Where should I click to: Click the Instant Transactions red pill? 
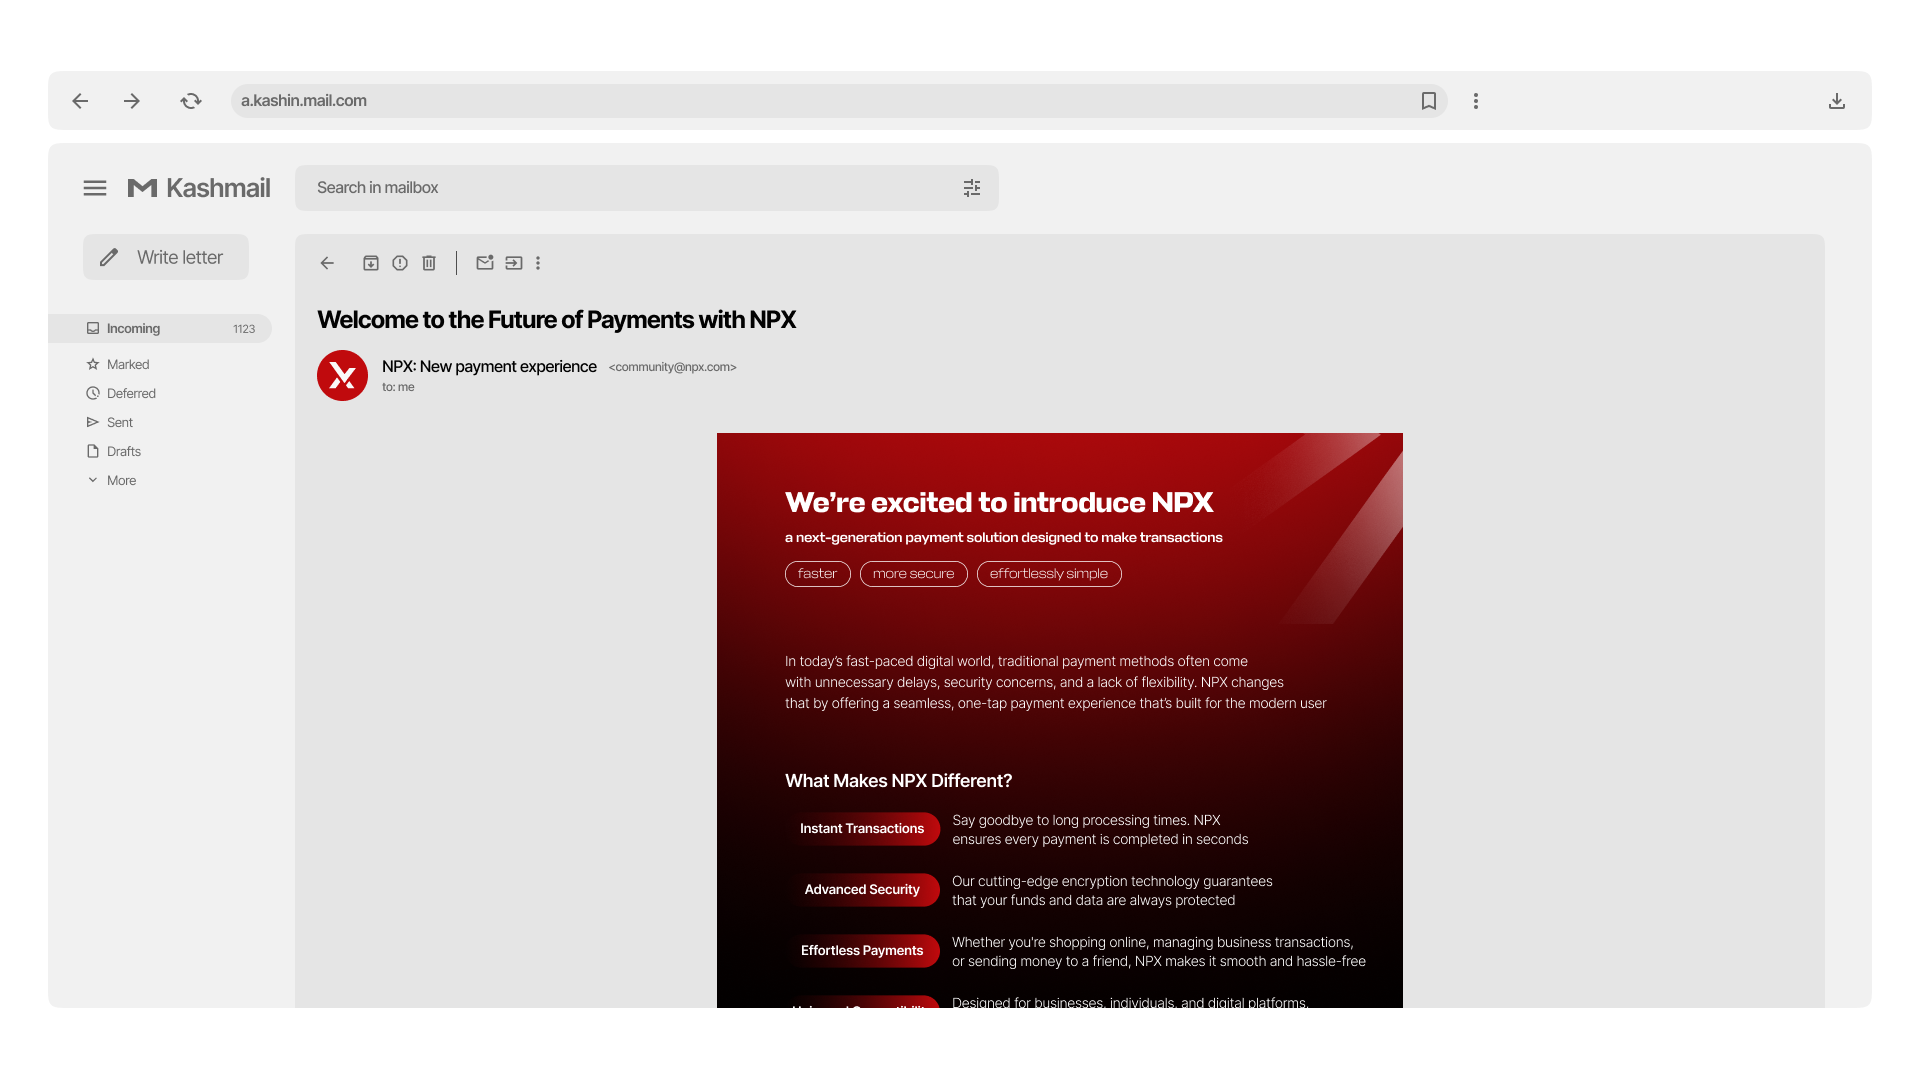point(862,828)
